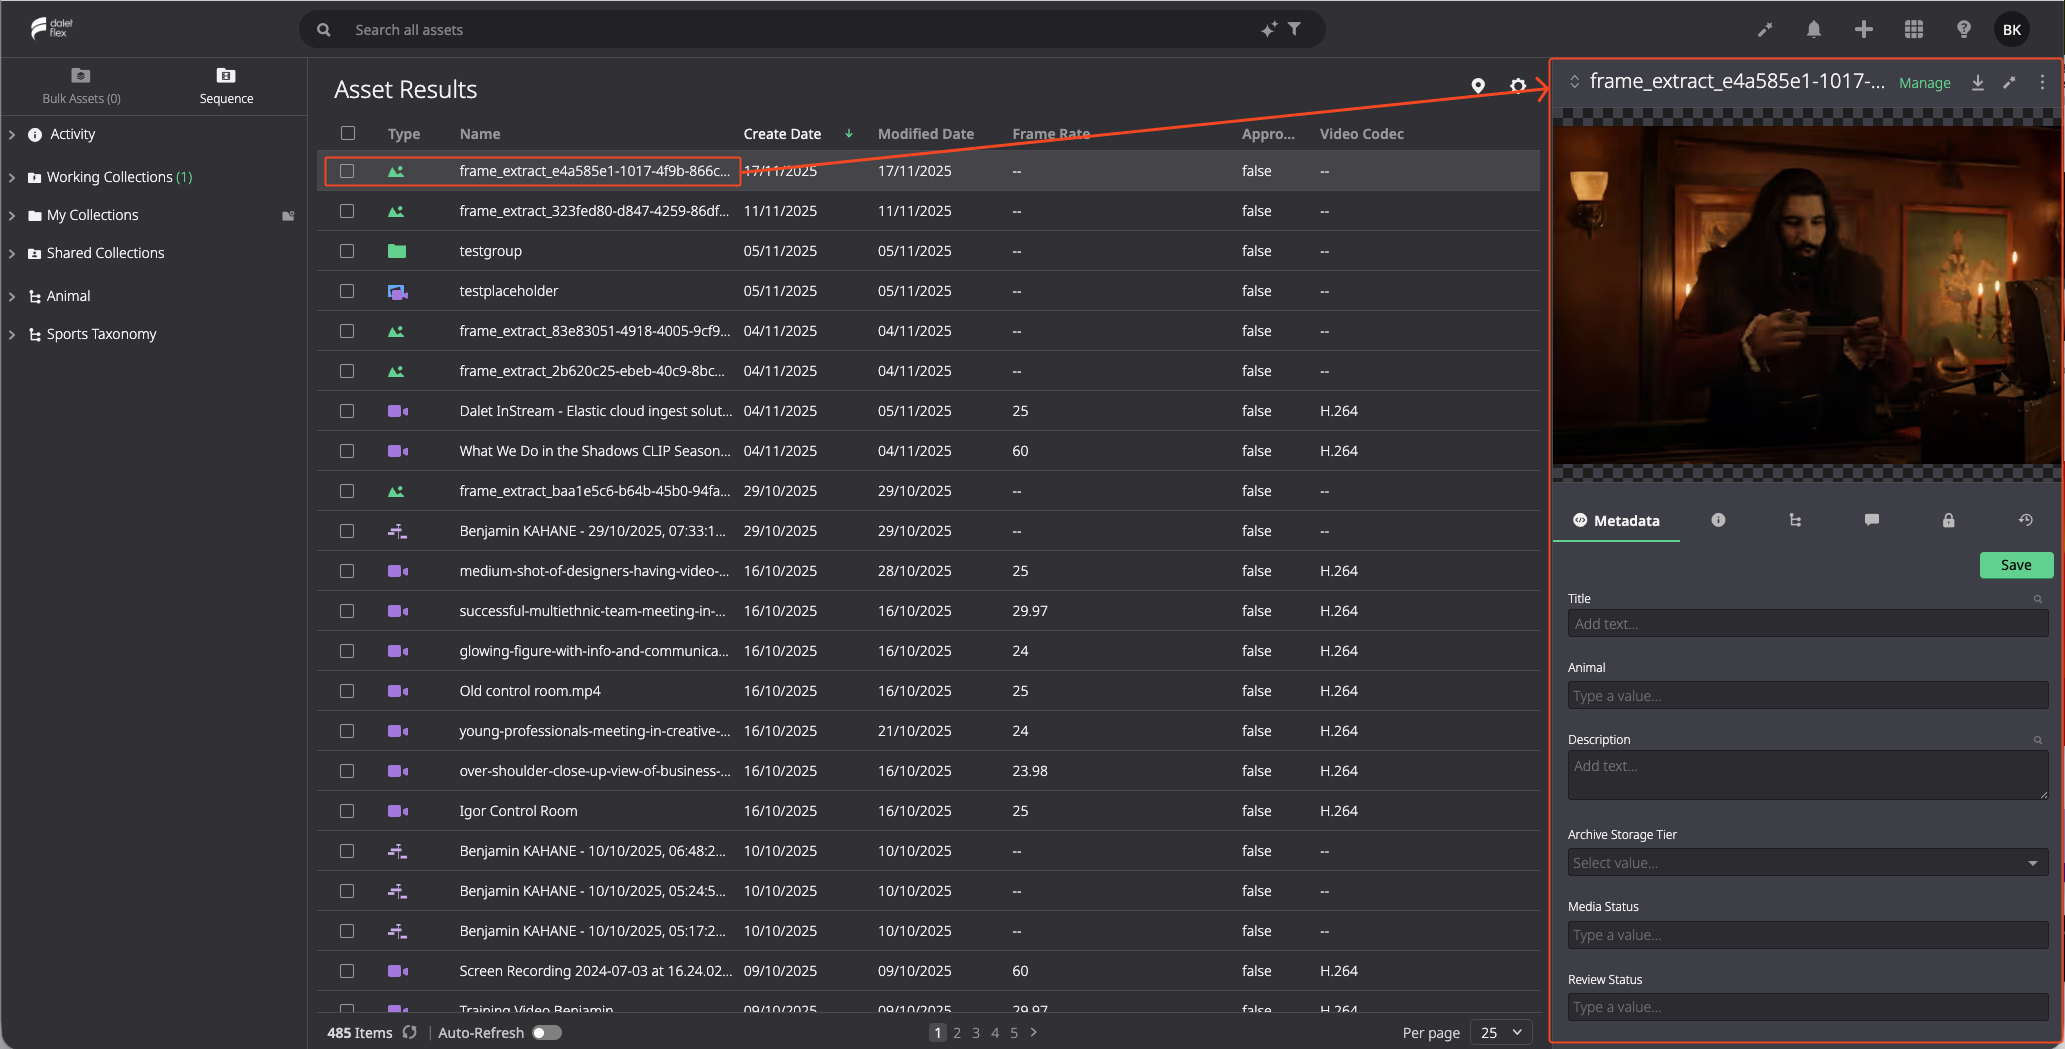Click the video icon of Igor Control Room
This screenshot has width=2065, height=1049.
pyautogui.click(x=397, y=811)
